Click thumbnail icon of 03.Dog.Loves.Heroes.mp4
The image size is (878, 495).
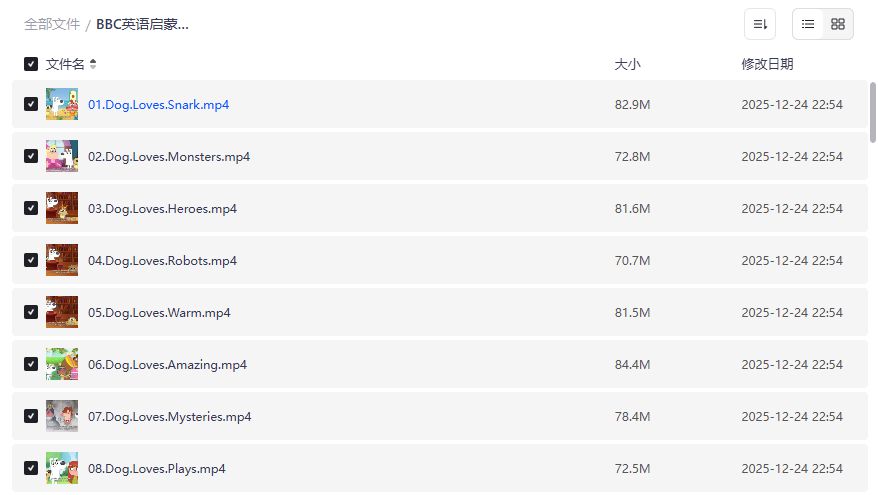pos(62,208)
